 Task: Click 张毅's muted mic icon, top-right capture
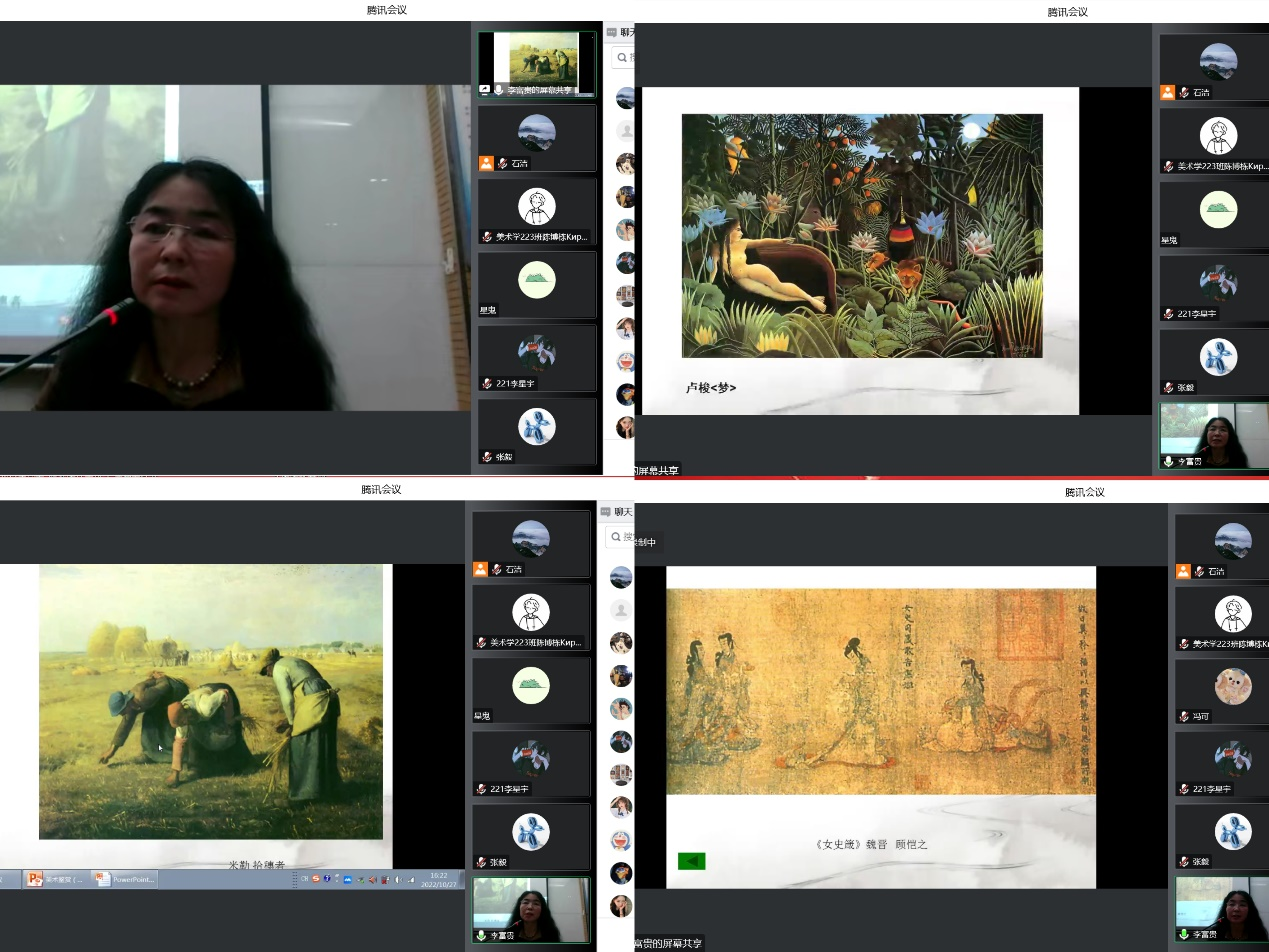click(1168, 387)
